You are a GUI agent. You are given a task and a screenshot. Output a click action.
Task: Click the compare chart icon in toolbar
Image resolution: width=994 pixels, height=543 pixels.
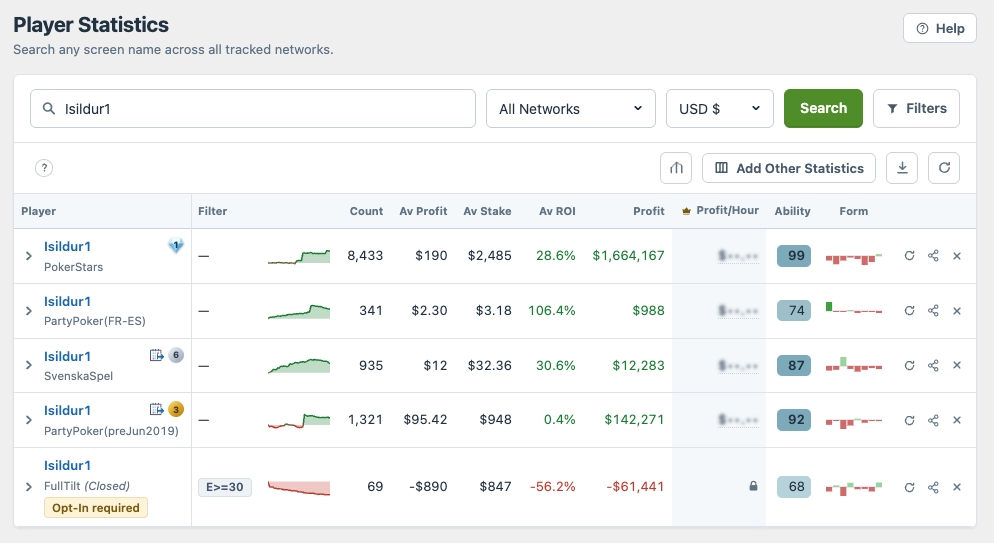pos(676,168)
